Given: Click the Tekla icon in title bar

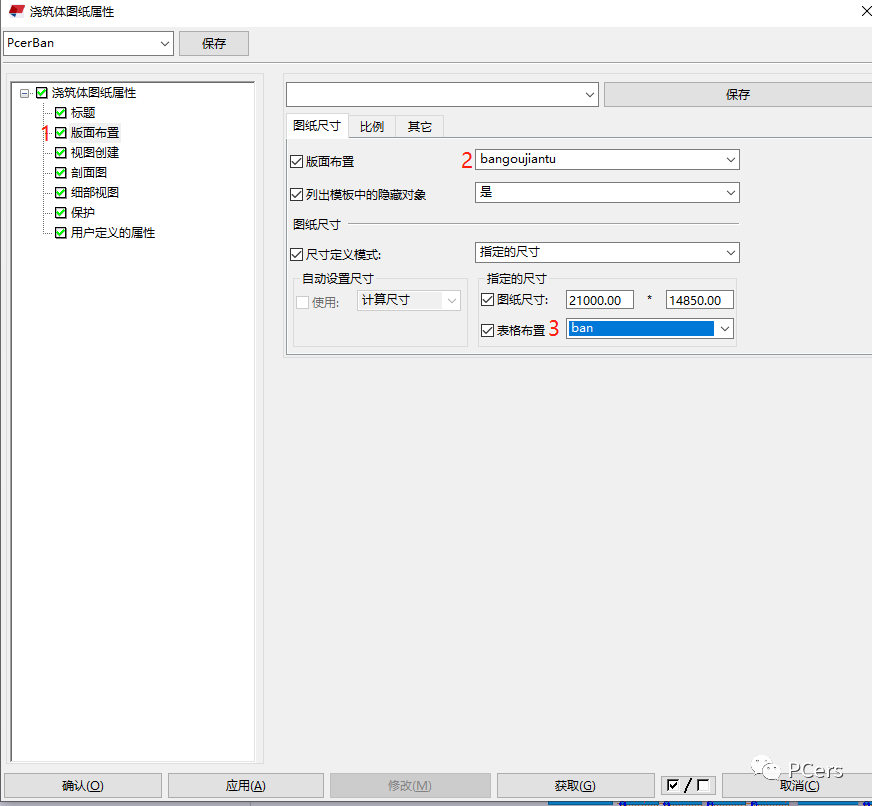Looking at the screenshot, I should point(16,11).
